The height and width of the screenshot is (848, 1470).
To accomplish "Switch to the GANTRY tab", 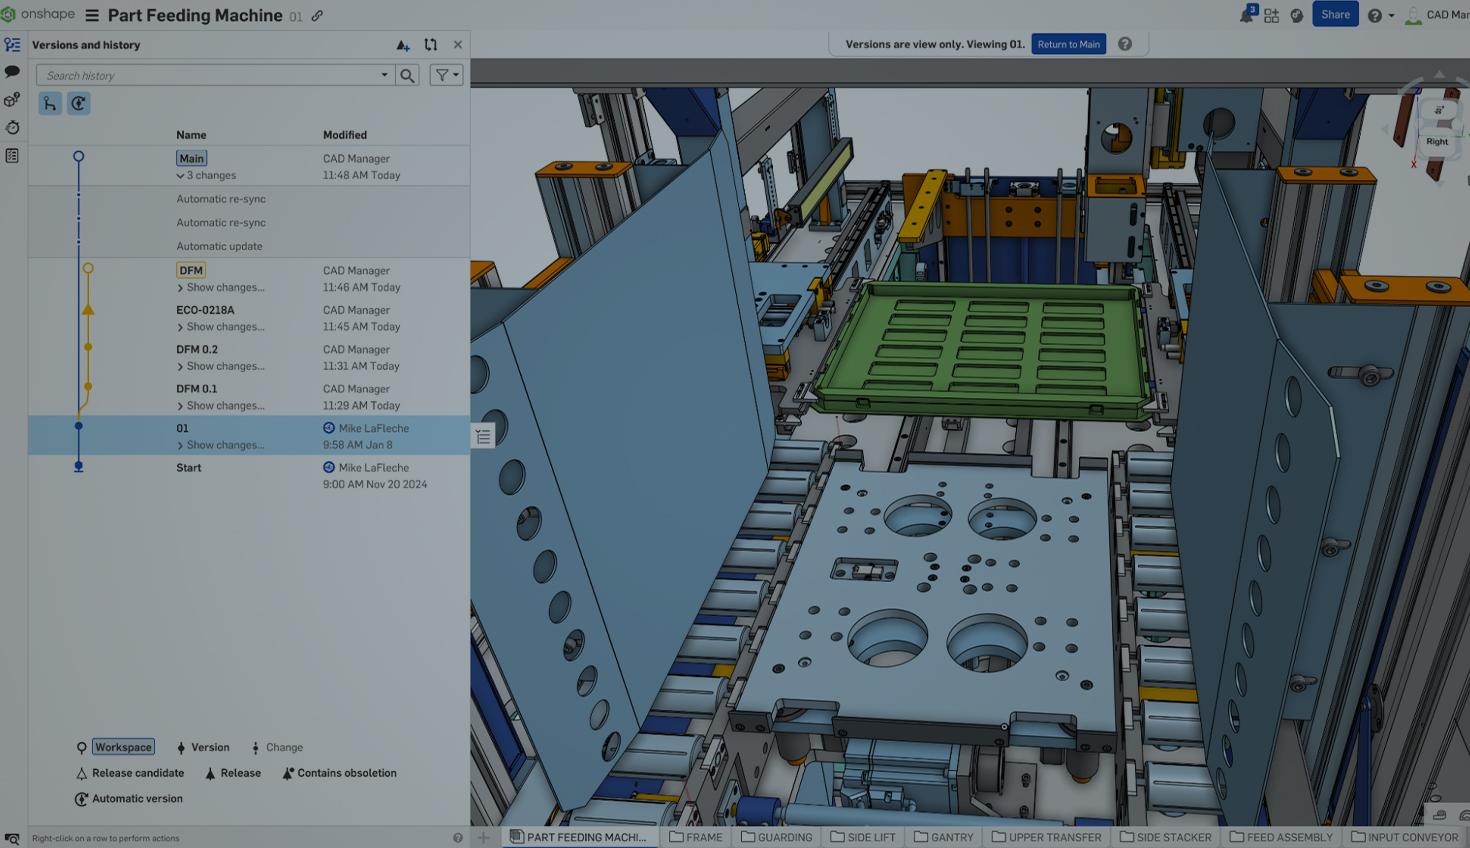I will [x=943, y=837].
